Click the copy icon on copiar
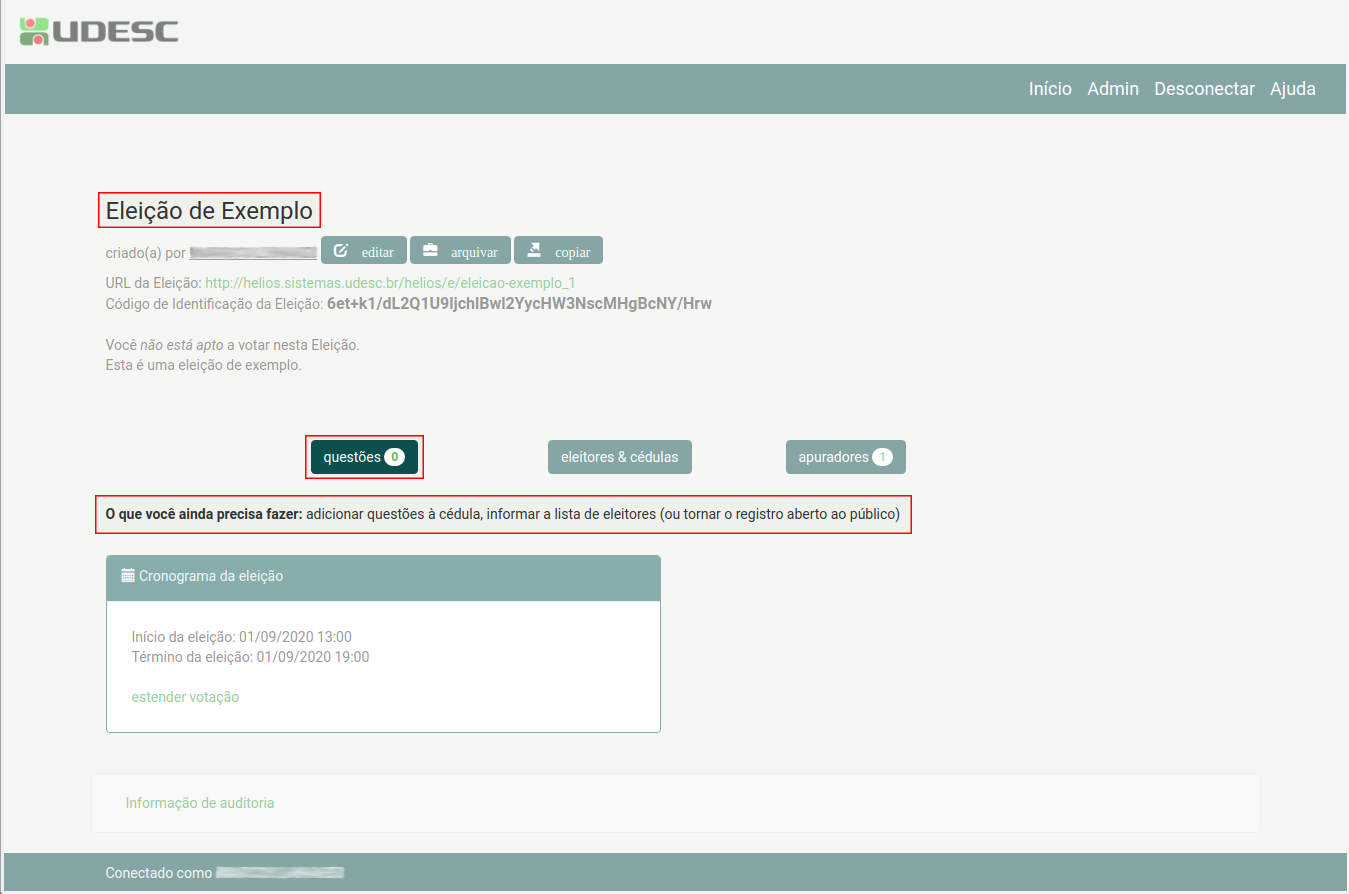Viewport: 1349px width, 894px height. 534,250
